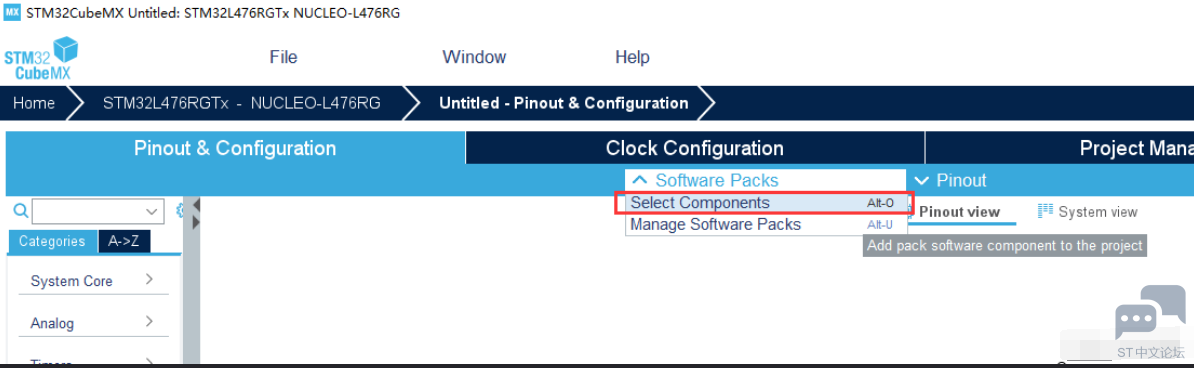Screen dimensions: 1194x368
Task: Choose Manage Software Packs entry
Action: [765, 225]
